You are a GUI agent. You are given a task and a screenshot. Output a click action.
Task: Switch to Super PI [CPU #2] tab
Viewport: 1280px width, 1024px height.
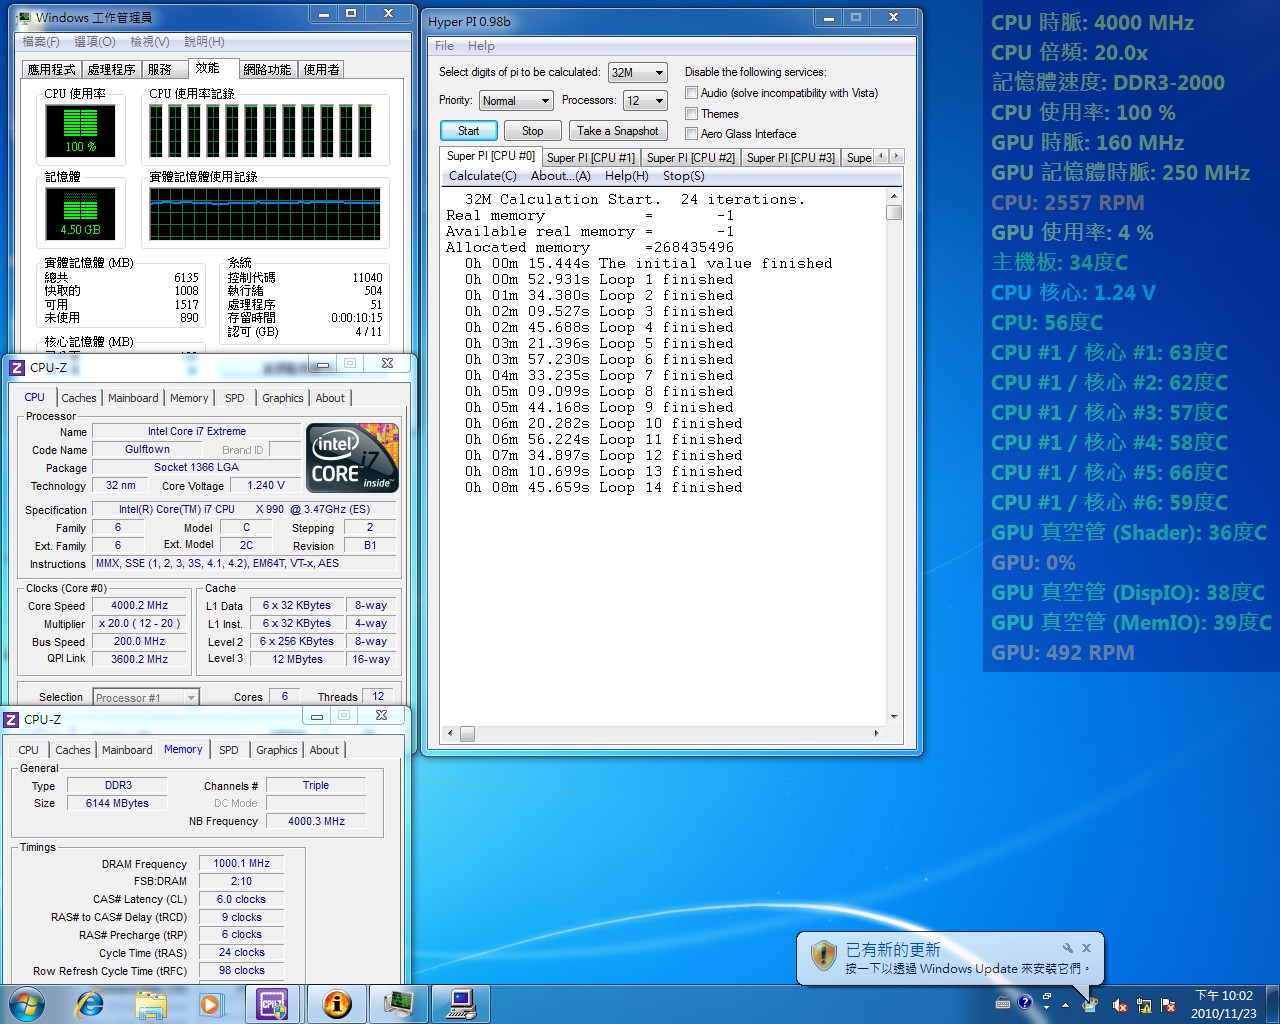point(691,158)
